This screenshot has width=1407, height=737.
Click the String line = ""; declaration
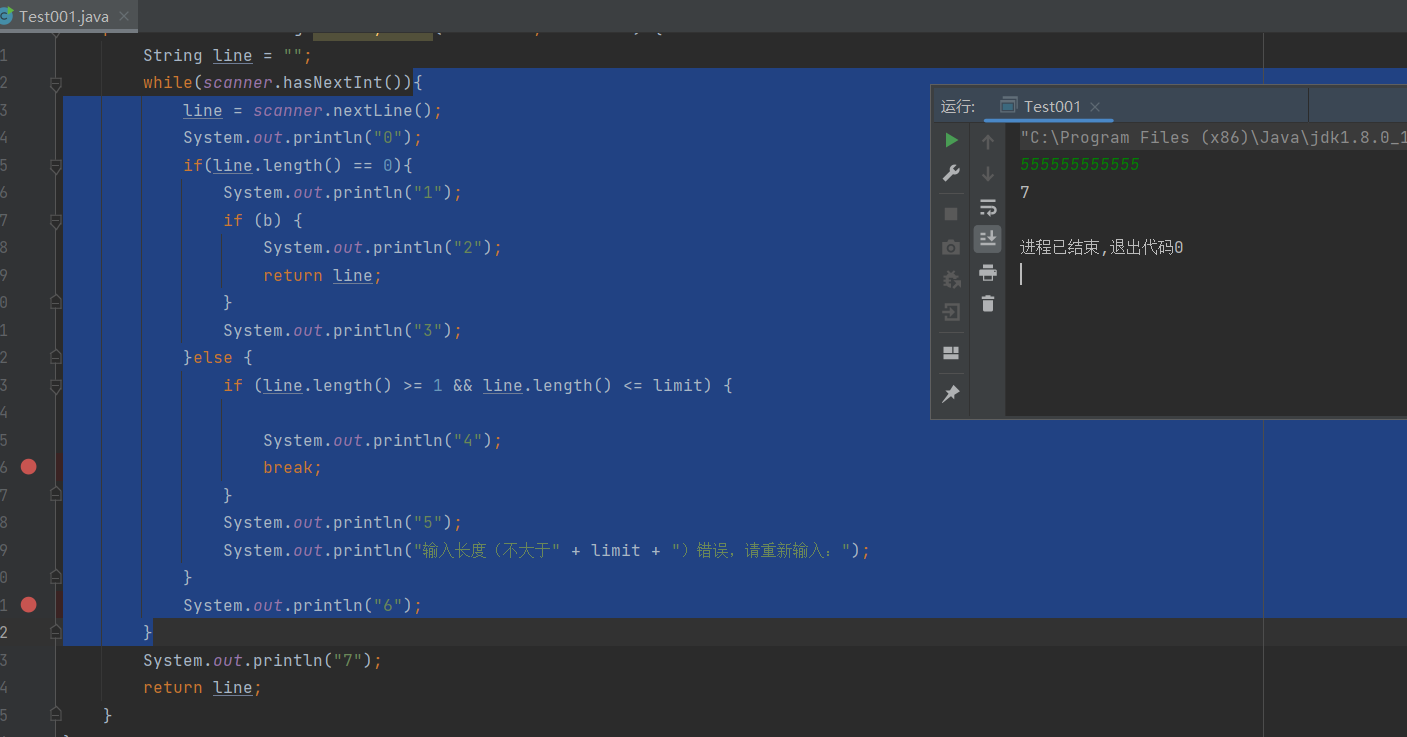tap(228, 56)
